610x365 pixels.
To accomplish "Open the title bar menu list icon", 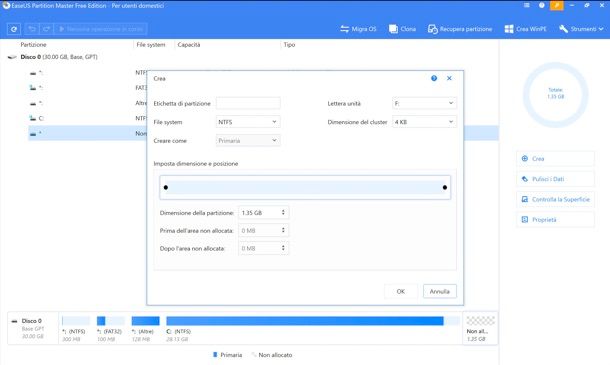I will coord(526,5).
